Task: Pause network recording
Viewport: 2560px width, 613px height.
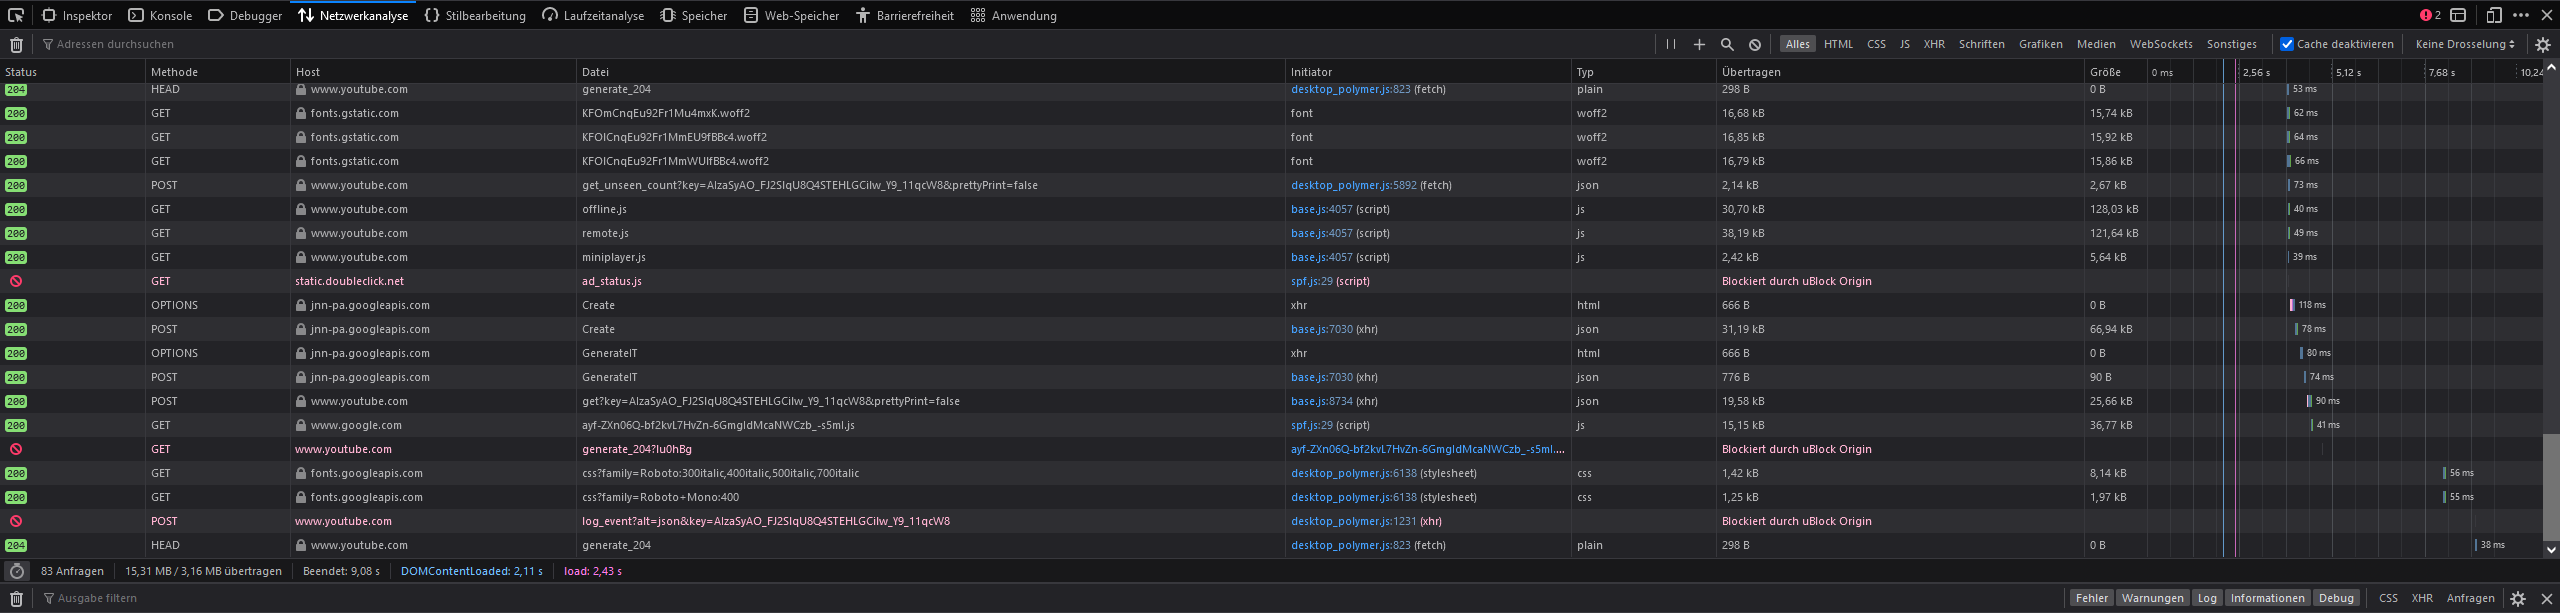Action: (x=1671, y=44)
